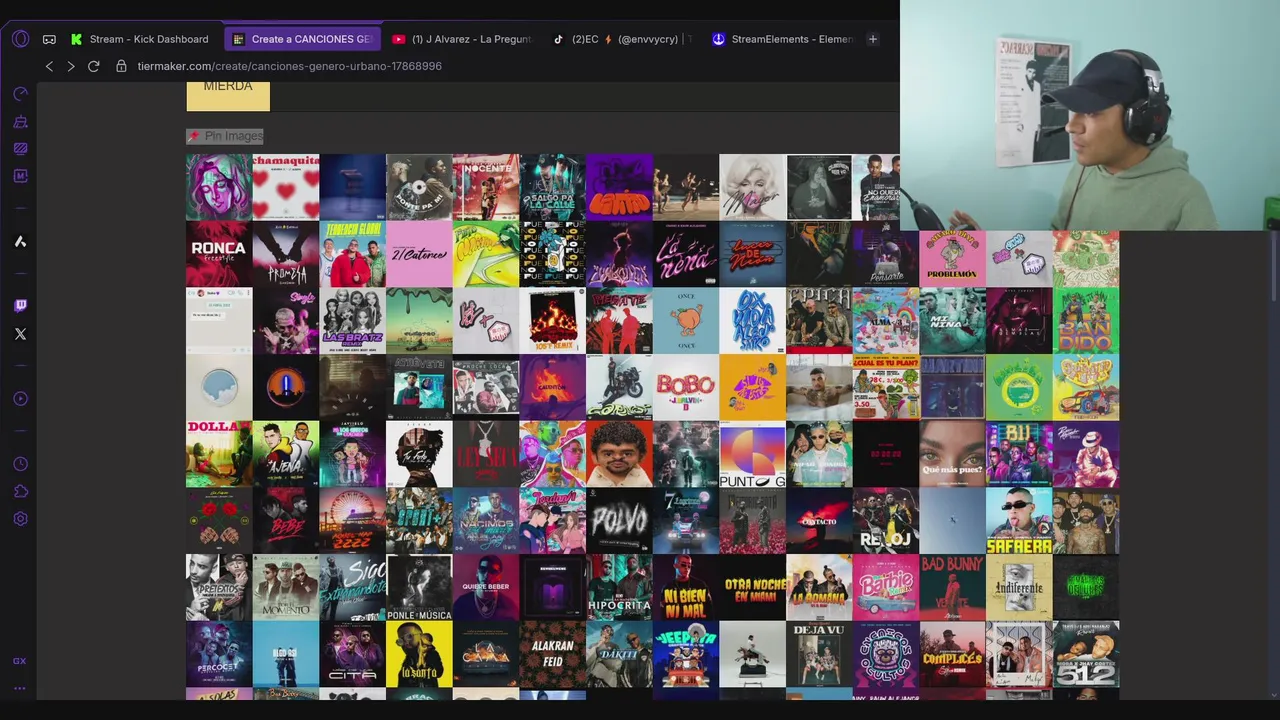Image resolution: width=1280 pixels, height=720 pixels.
Task: Click the GX label icon in sidebar
Action: [20, 661]
